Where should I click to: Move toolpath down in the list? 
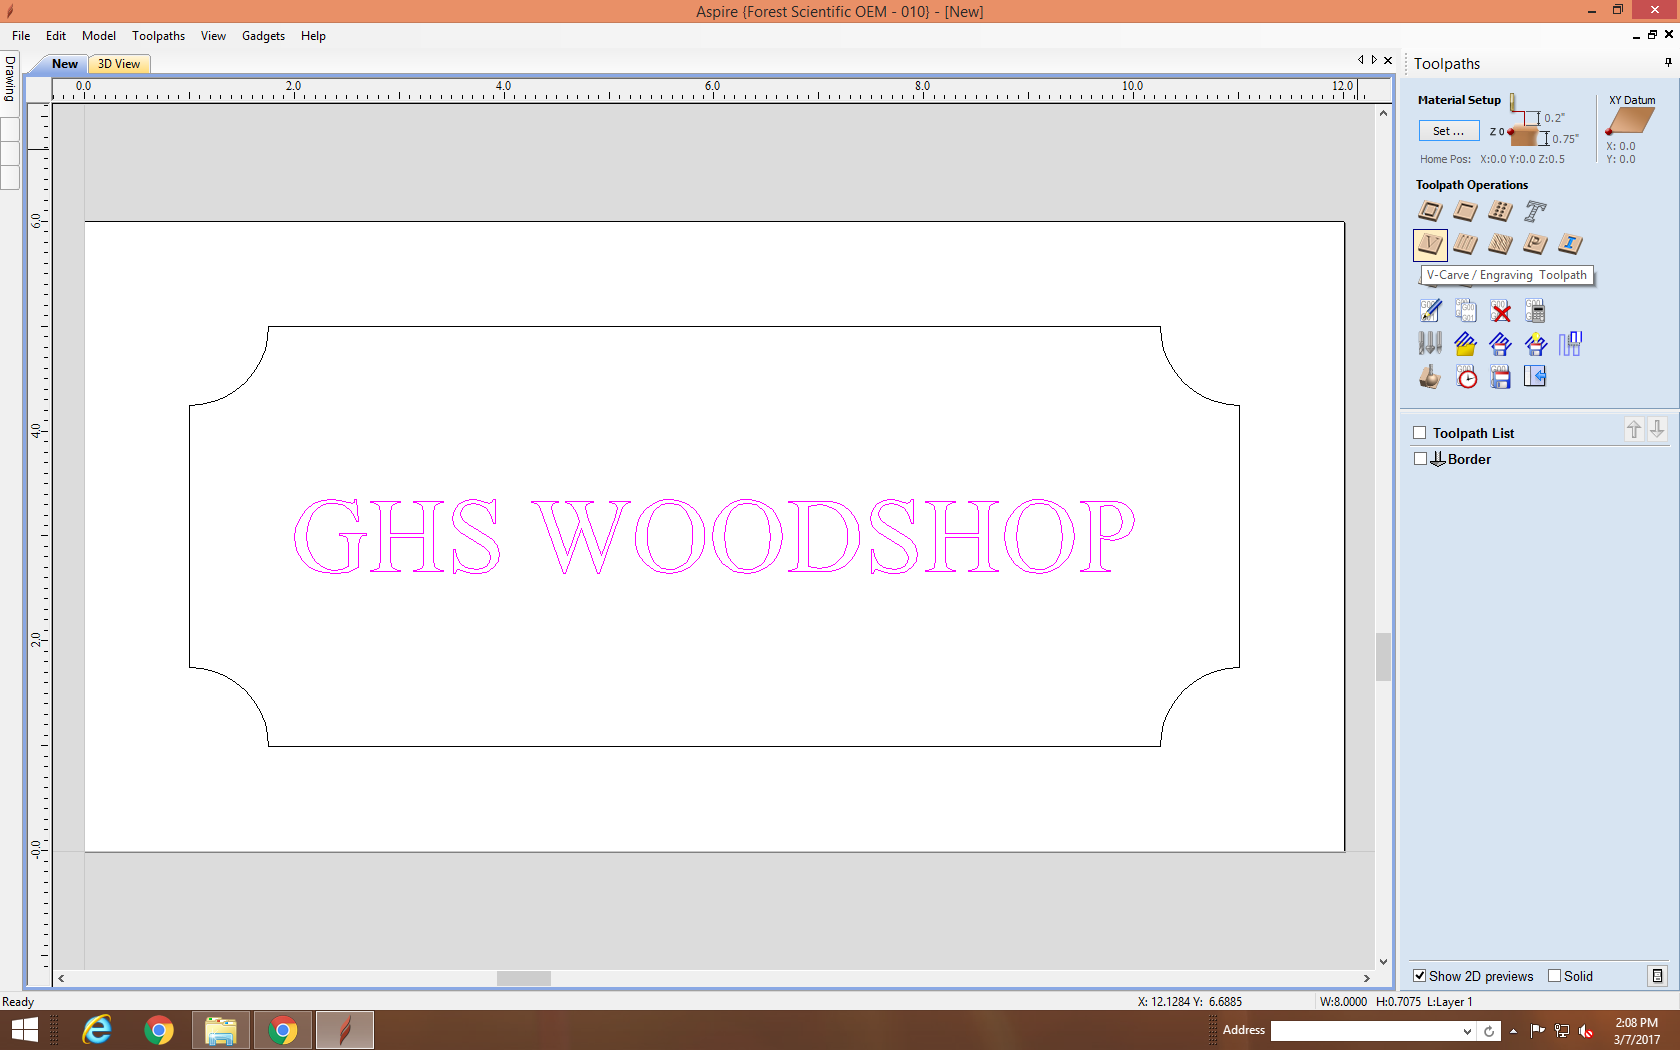tap(1657, 429)
